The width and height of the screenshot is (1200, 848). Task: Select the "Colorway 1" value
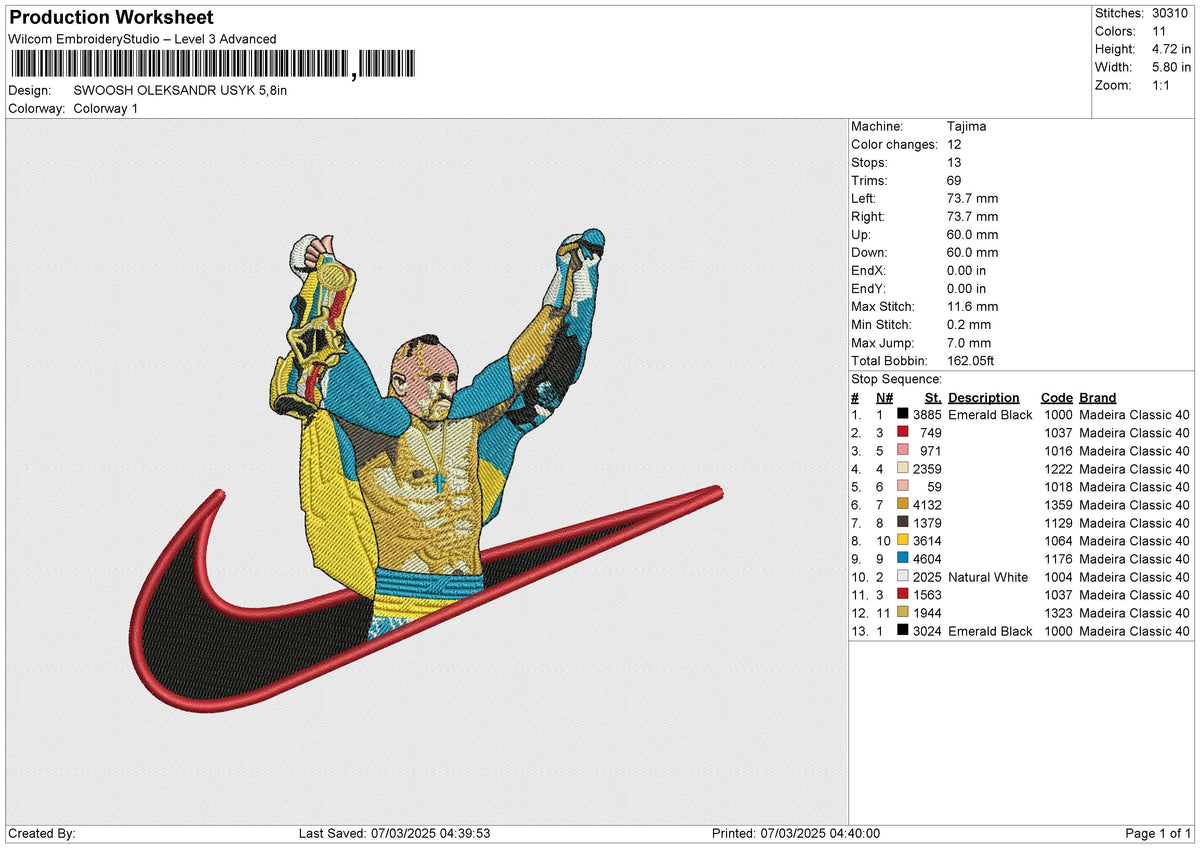coord(106,108)
